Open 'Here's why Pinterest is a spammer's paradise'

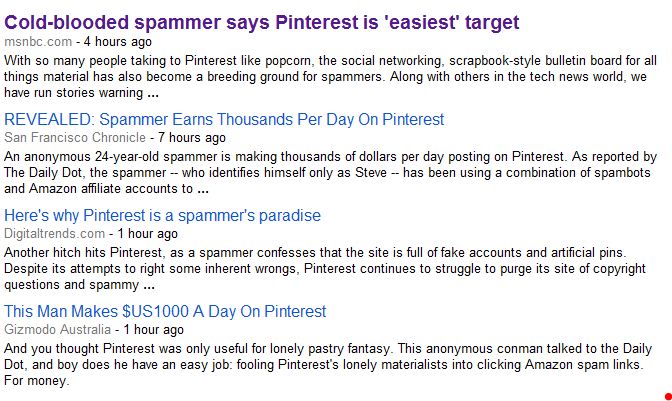click(x=162, y=215)
